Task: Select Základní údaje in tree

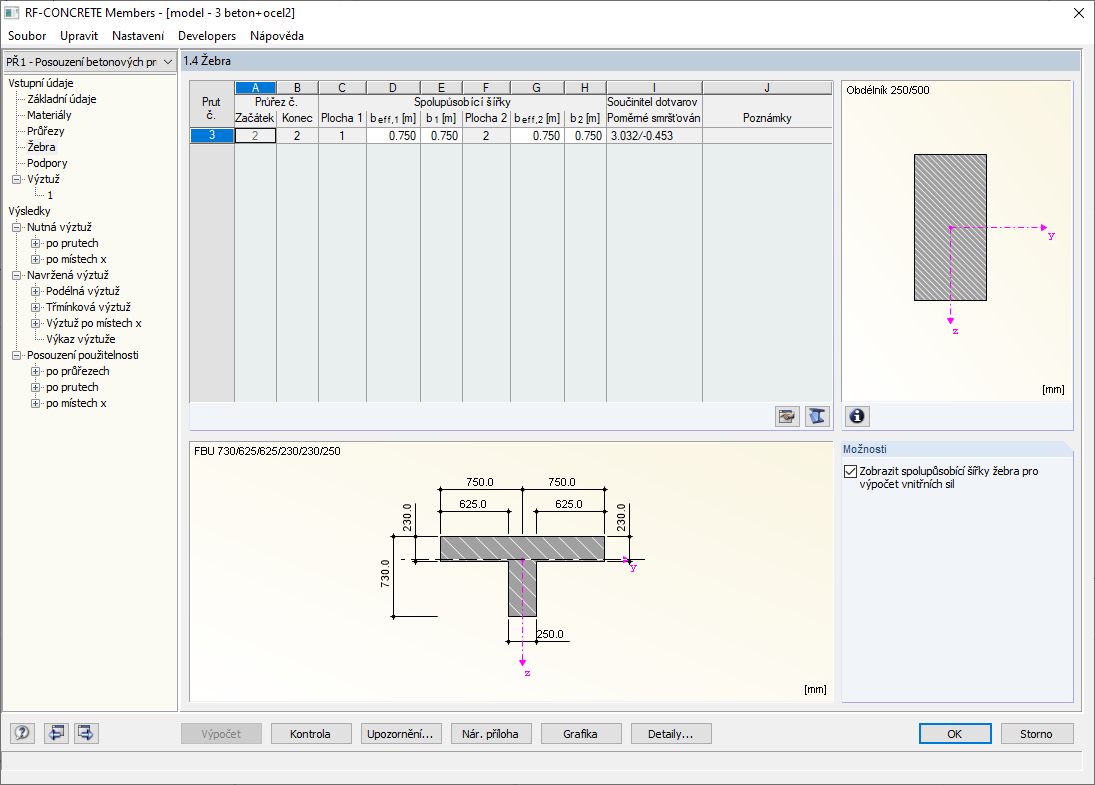Action: pos(61,99)
